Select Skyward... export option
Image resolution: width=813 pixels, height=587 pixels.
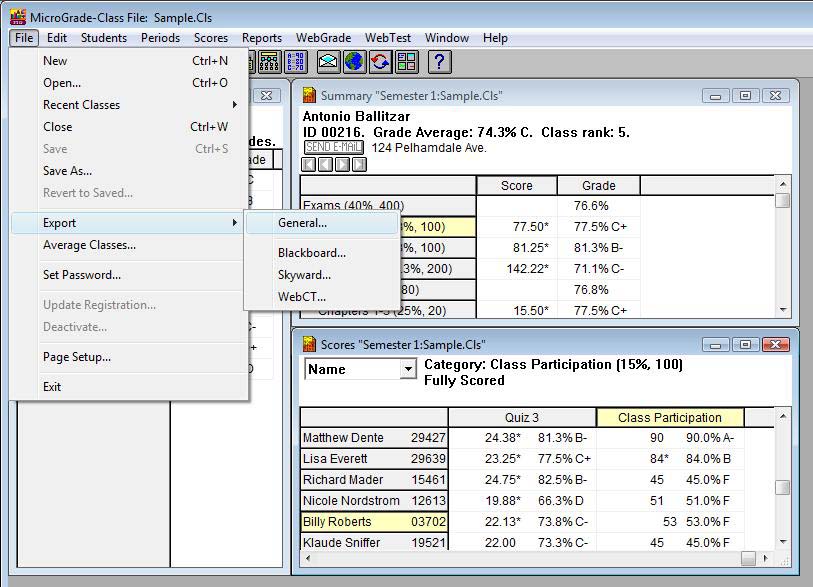click(321, 275)
